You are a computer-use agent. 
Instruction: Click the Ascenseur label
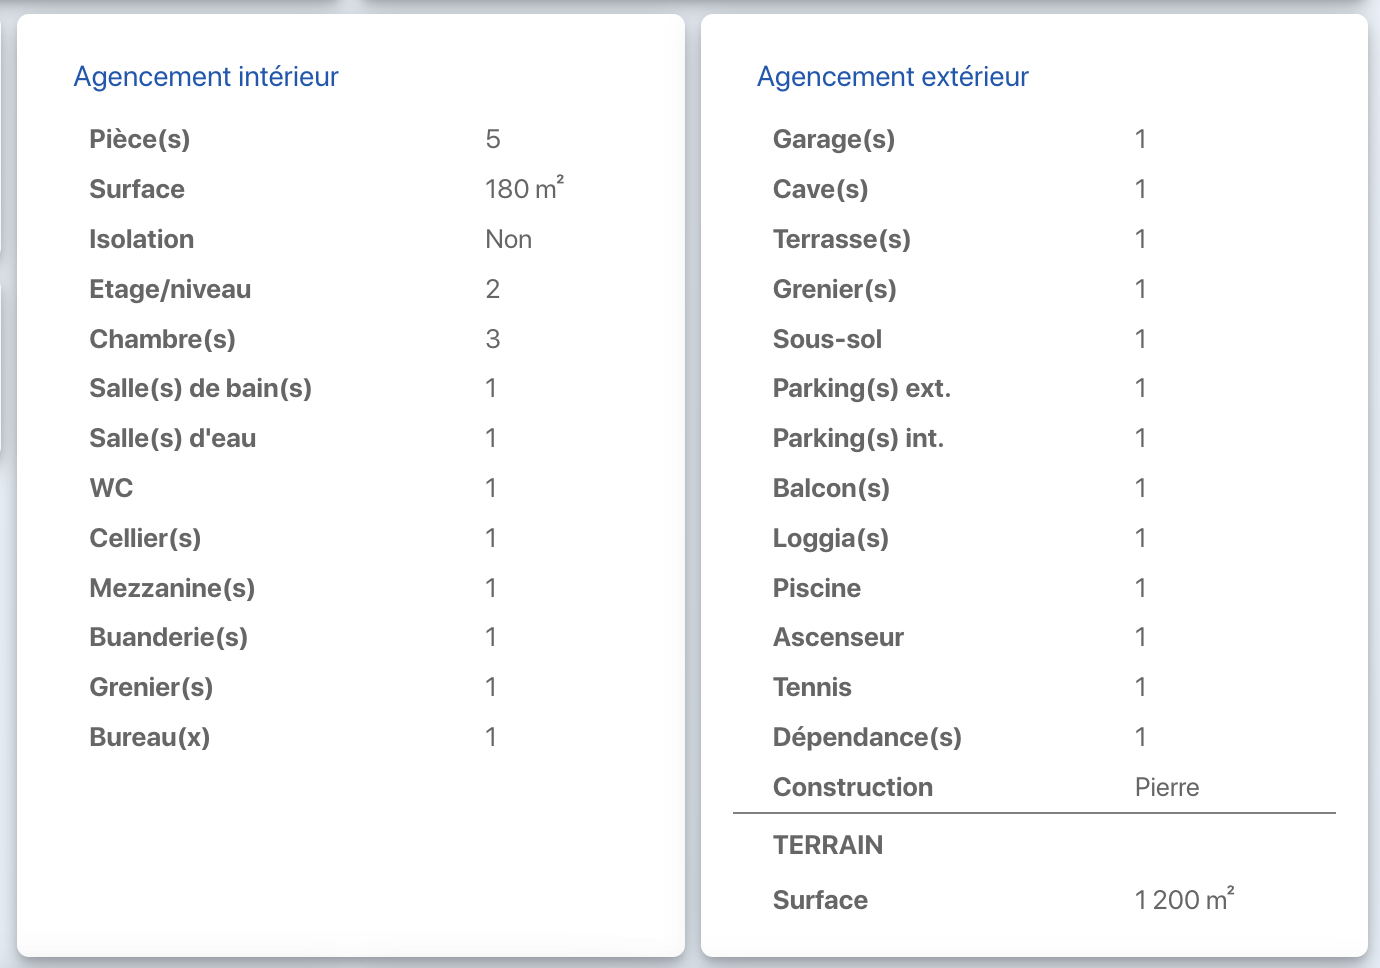(838, 637)
